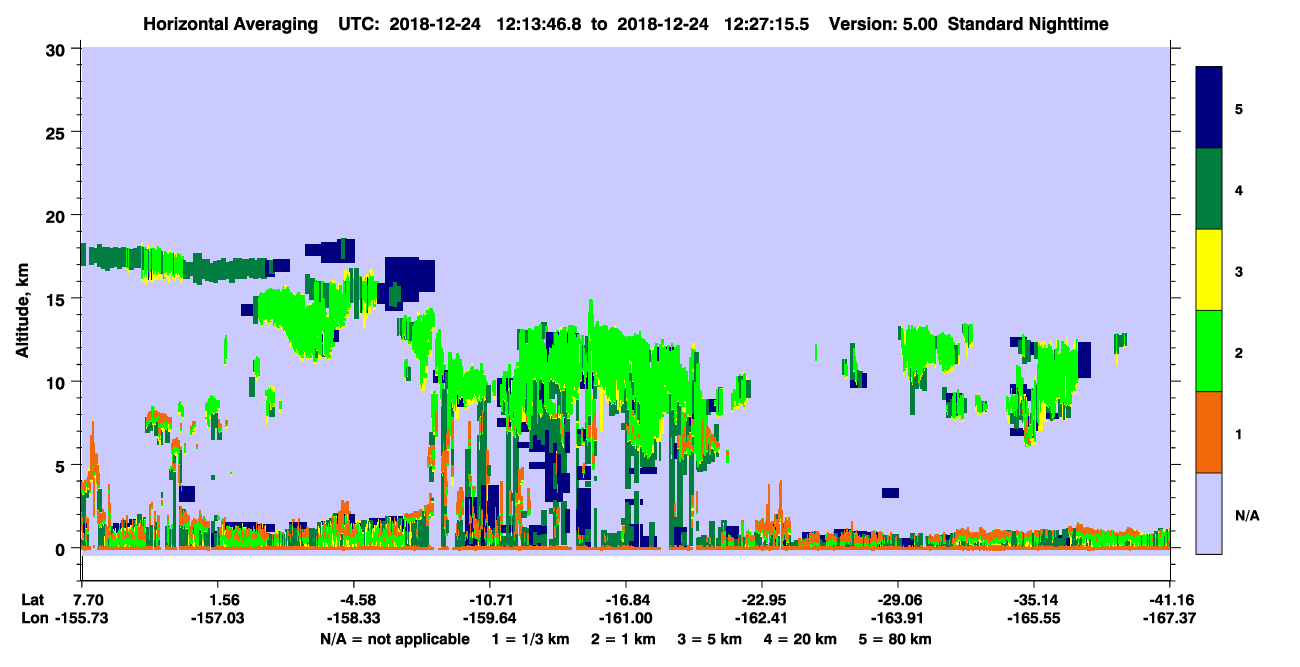Viewport: 1300px width, 667px height.
Task: Click the longitude value -163.91
Action: point(897,619)
